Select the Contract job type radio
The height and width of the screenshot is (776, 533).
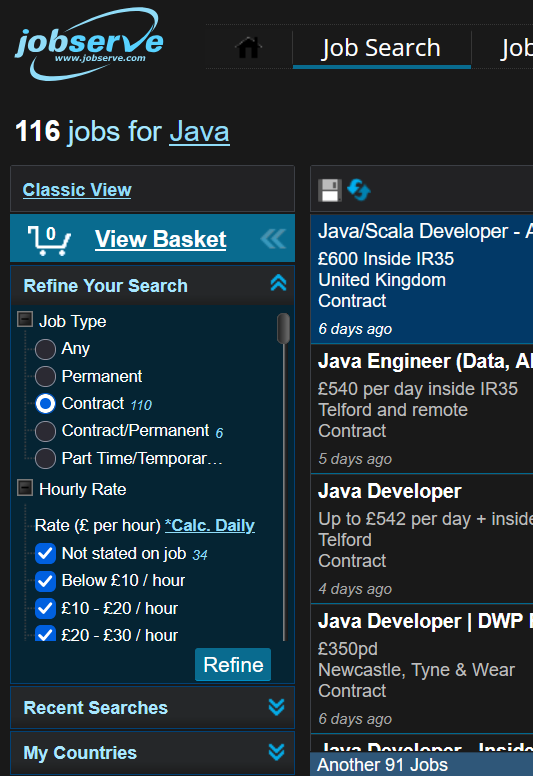46,404
